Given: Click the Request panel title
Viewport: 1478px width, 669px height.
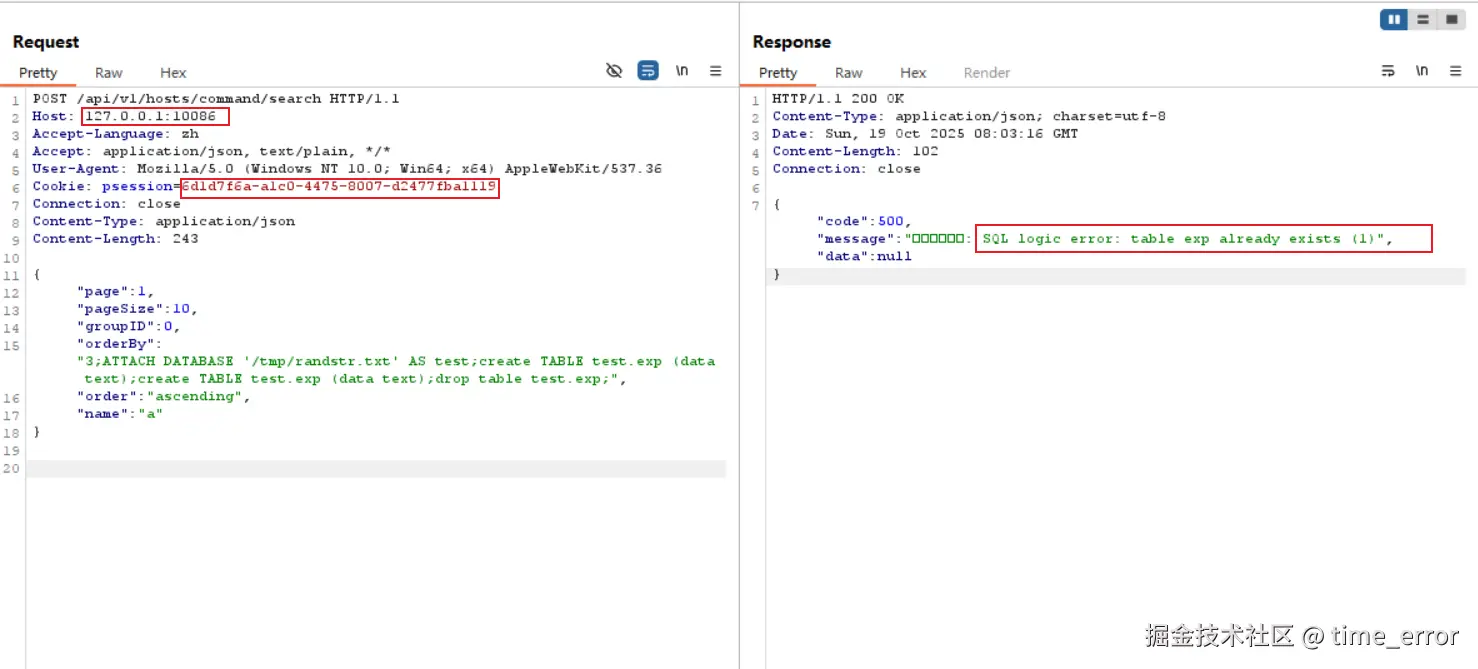Looking at the screenshot, I should point(46,42).
